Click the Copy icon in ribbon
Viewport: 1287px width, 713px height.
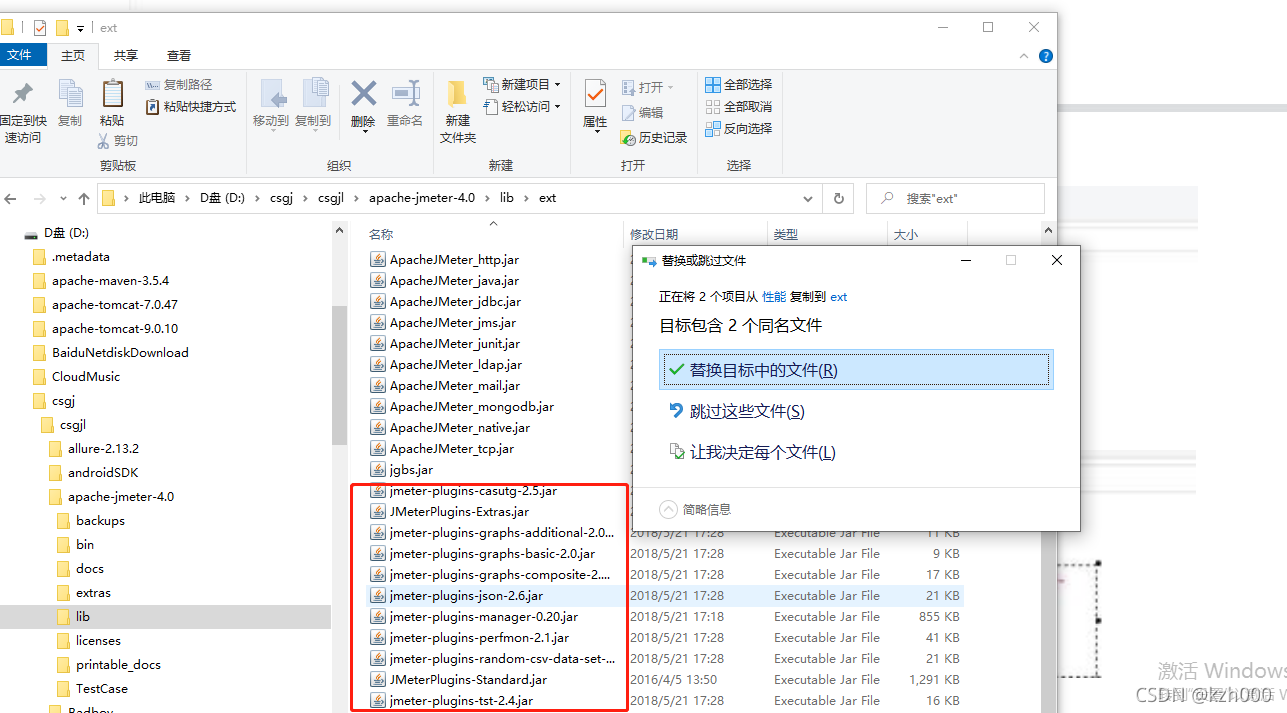click(70, 93)
